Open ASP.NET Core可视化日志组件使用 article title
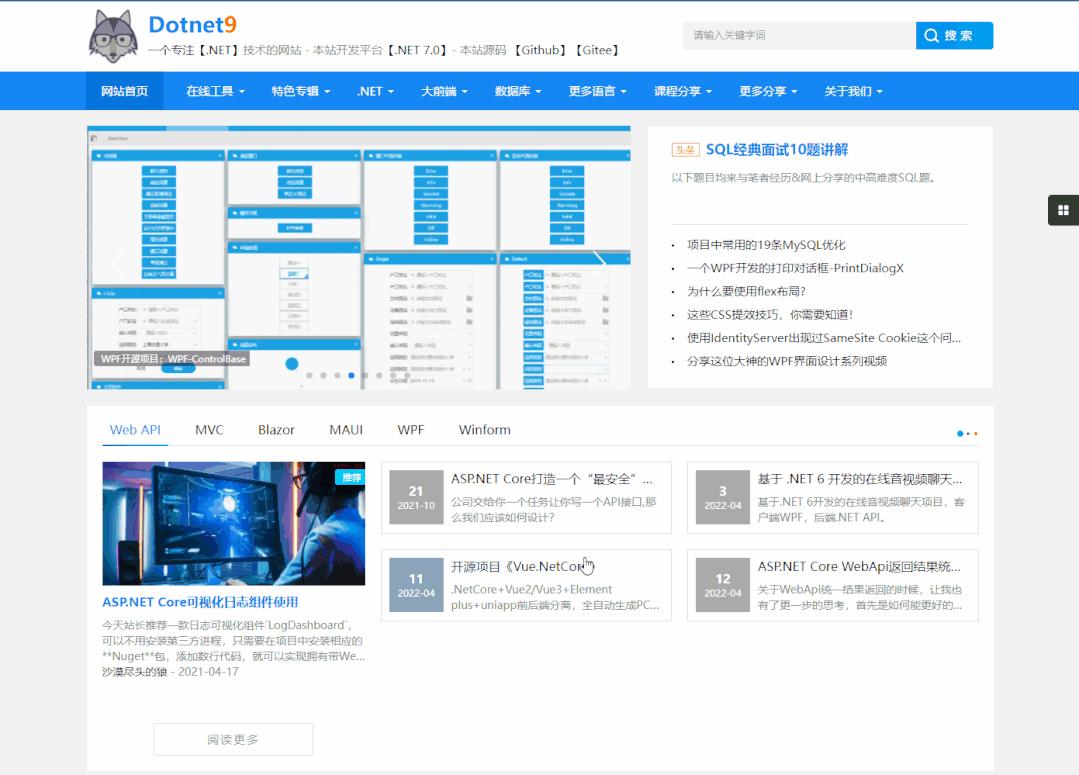 pos(200,602)
